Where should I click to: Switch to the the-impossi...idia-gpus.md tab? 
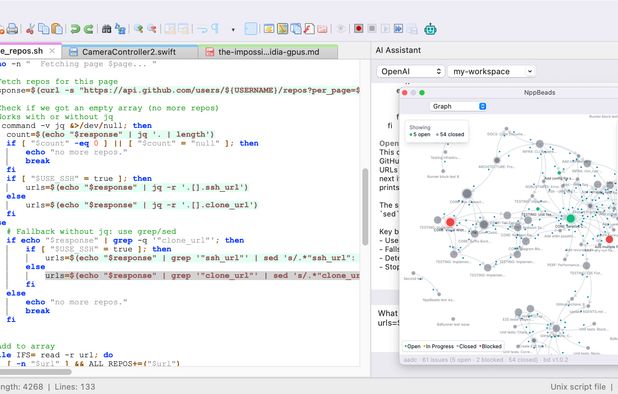click(268, 52)
